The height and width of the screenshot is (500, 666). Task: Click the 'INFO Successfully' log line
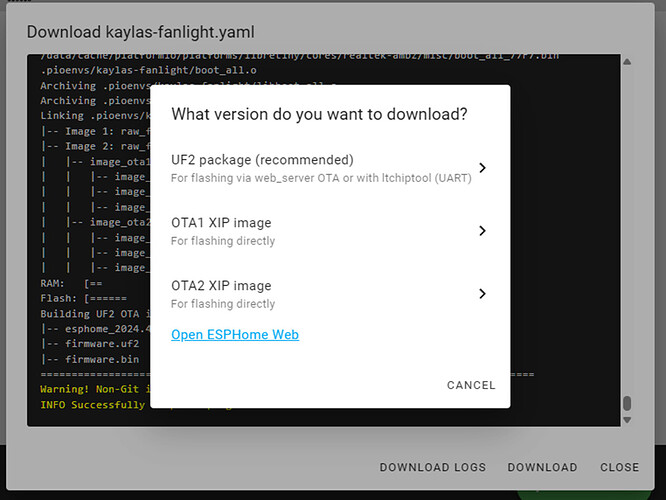95,405
